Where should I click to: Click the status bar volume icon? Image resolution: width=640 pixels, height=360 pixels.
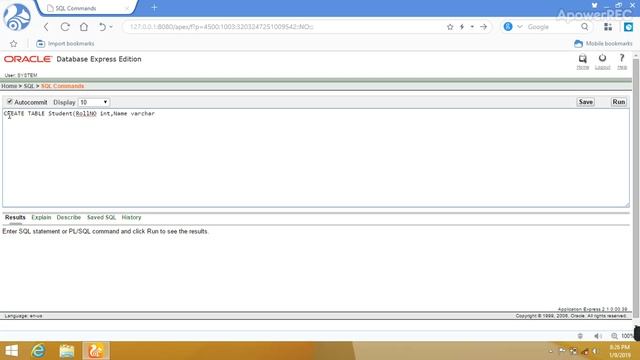598,336
